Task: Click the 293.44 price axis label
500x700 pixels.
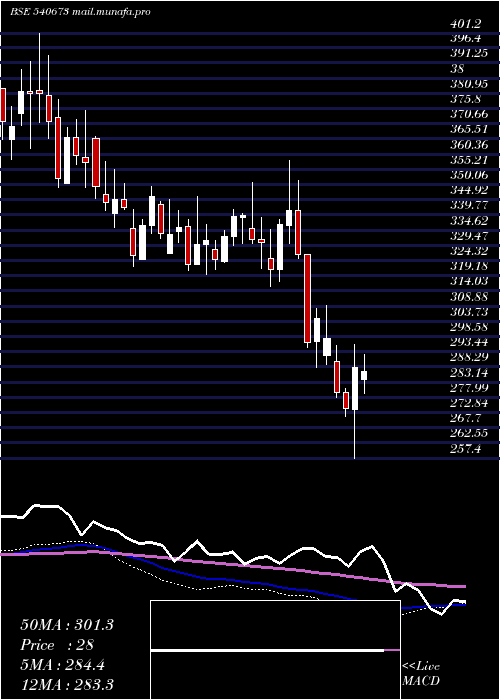Action: coord(469,342)
